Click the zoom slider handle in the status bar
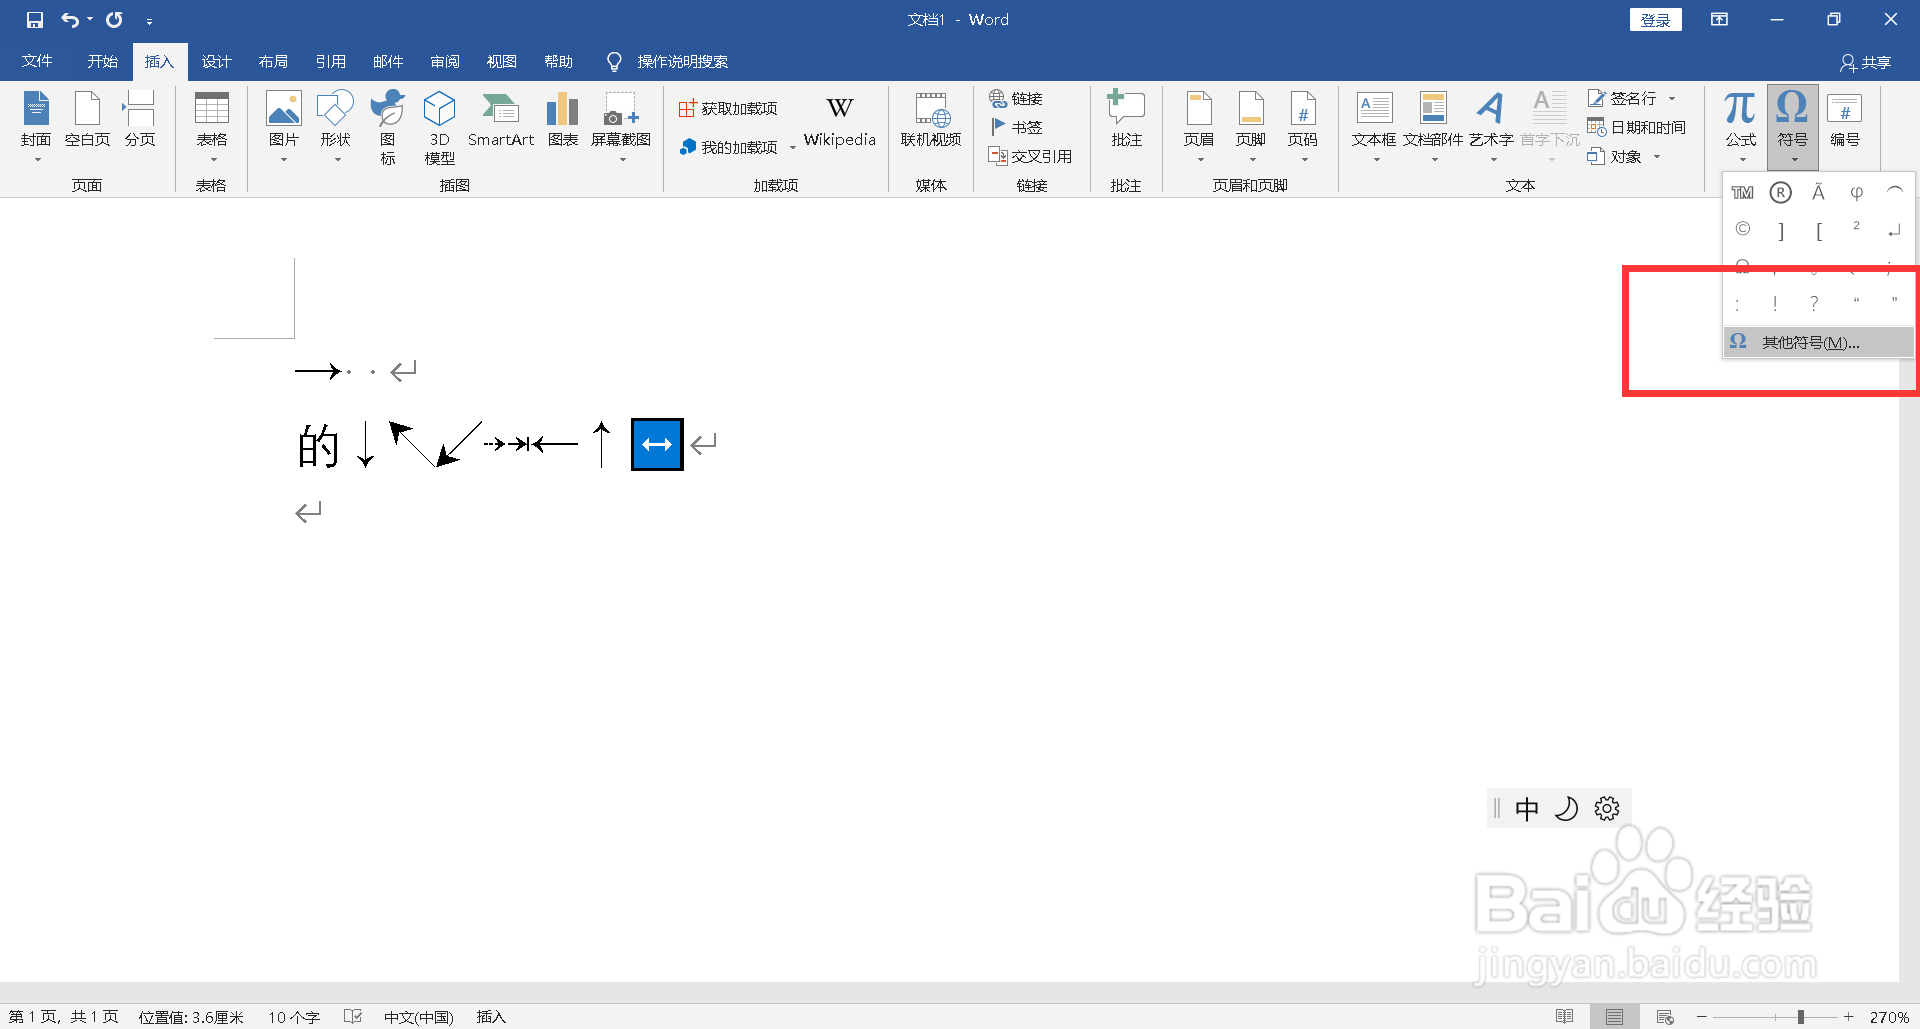Image resolution: width=1920 pixels, height=1029 pixels. coord(1800,1017)
